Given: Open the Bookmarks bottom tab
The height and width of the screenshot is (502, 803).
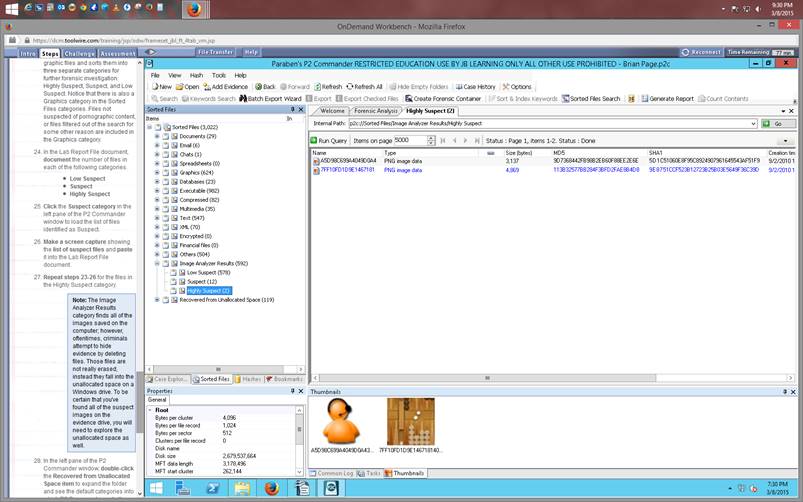Looking at the screenshot, I should pos(285,380).
